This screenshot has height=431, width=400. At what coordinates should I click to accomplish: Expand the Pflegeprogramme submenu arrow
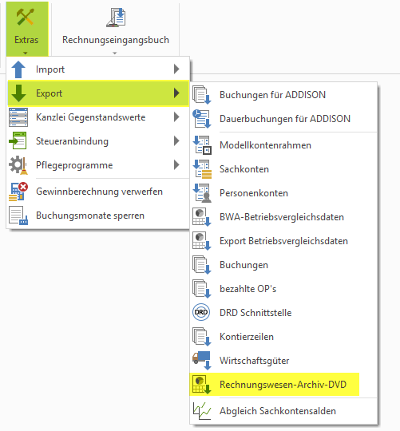[x=177, y=165]
